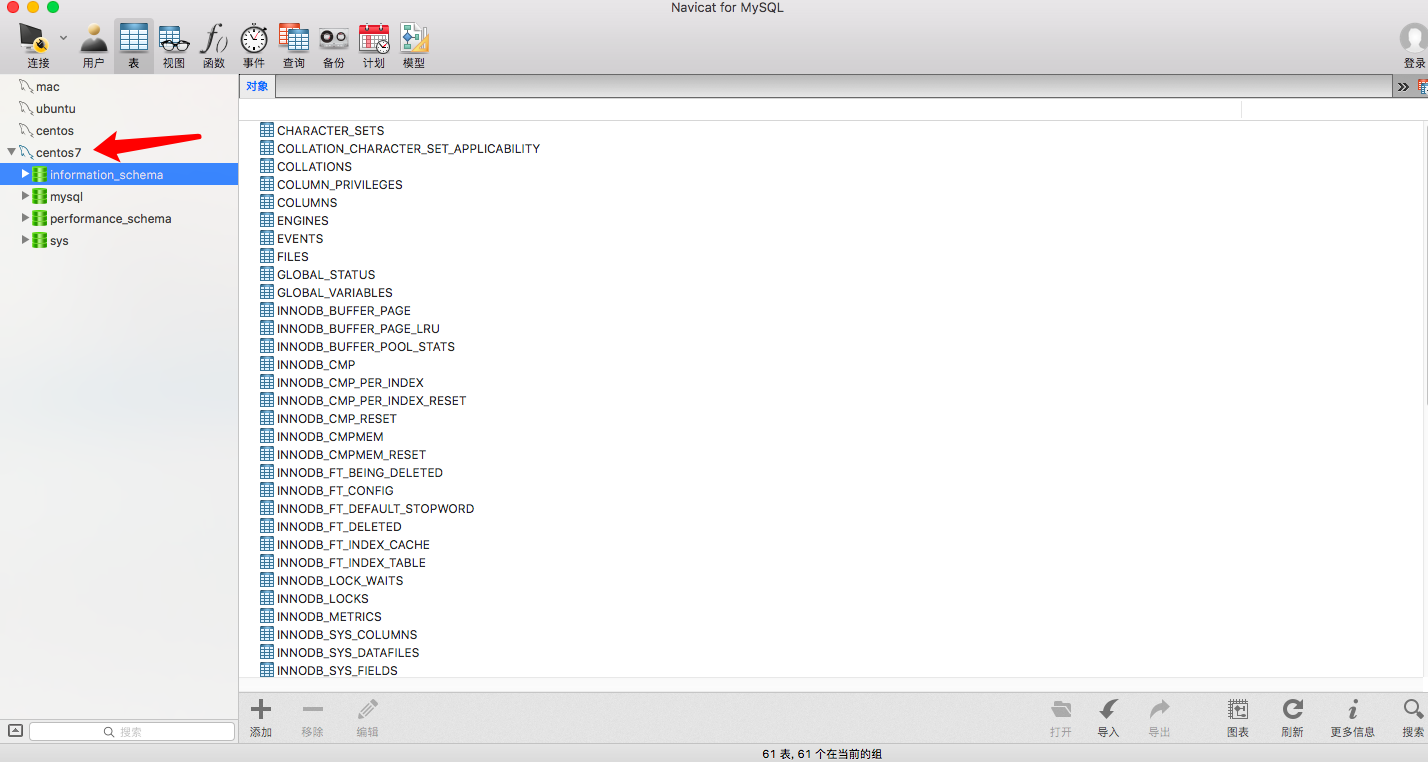Expand the information_schema database triangle
1428x762 pixels.
tap(26, 174)
